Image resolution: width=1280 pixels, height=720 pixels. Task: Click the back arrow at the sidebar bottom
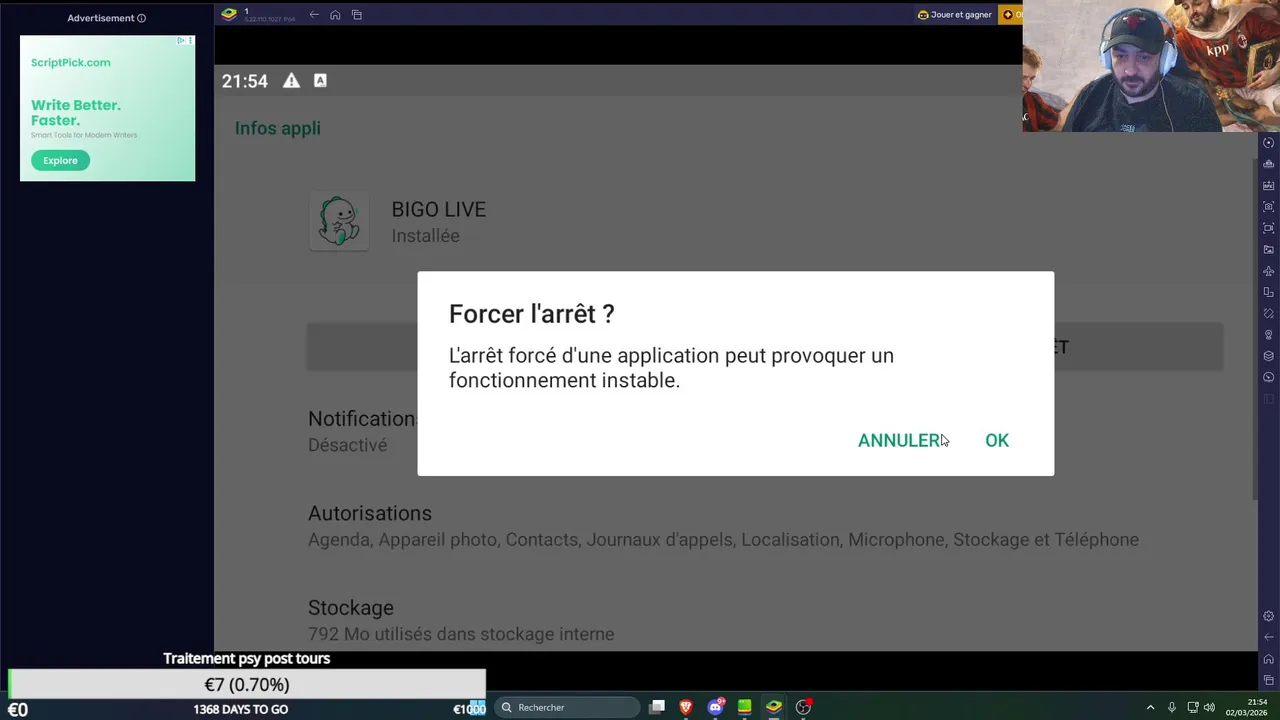1268,637
